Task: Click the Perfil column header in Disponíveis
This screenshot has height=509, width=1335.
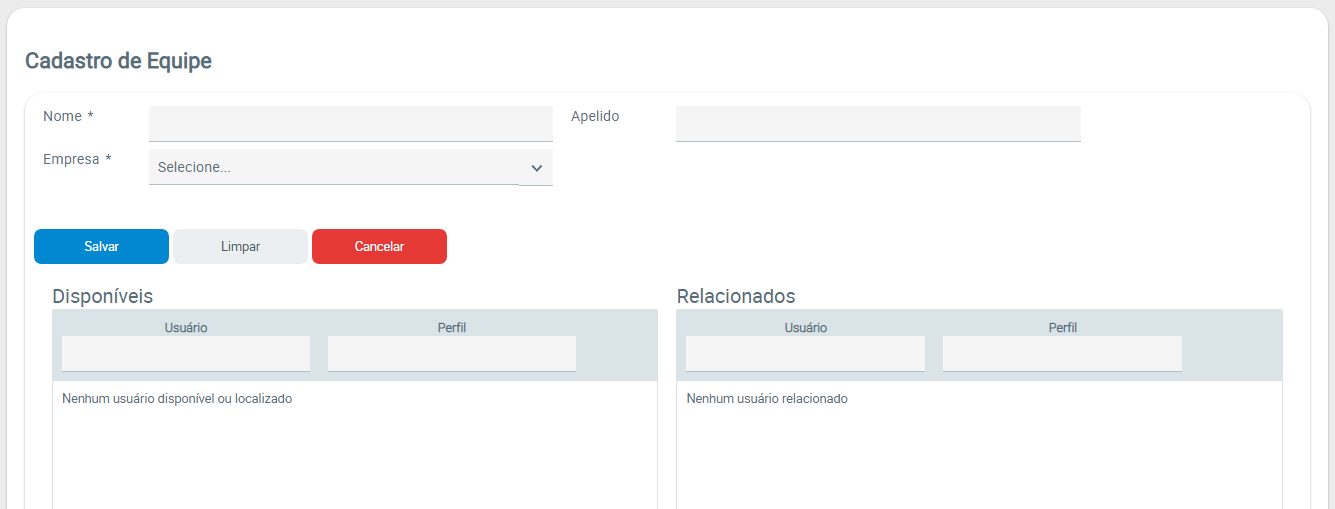Action: coord(452,327)
